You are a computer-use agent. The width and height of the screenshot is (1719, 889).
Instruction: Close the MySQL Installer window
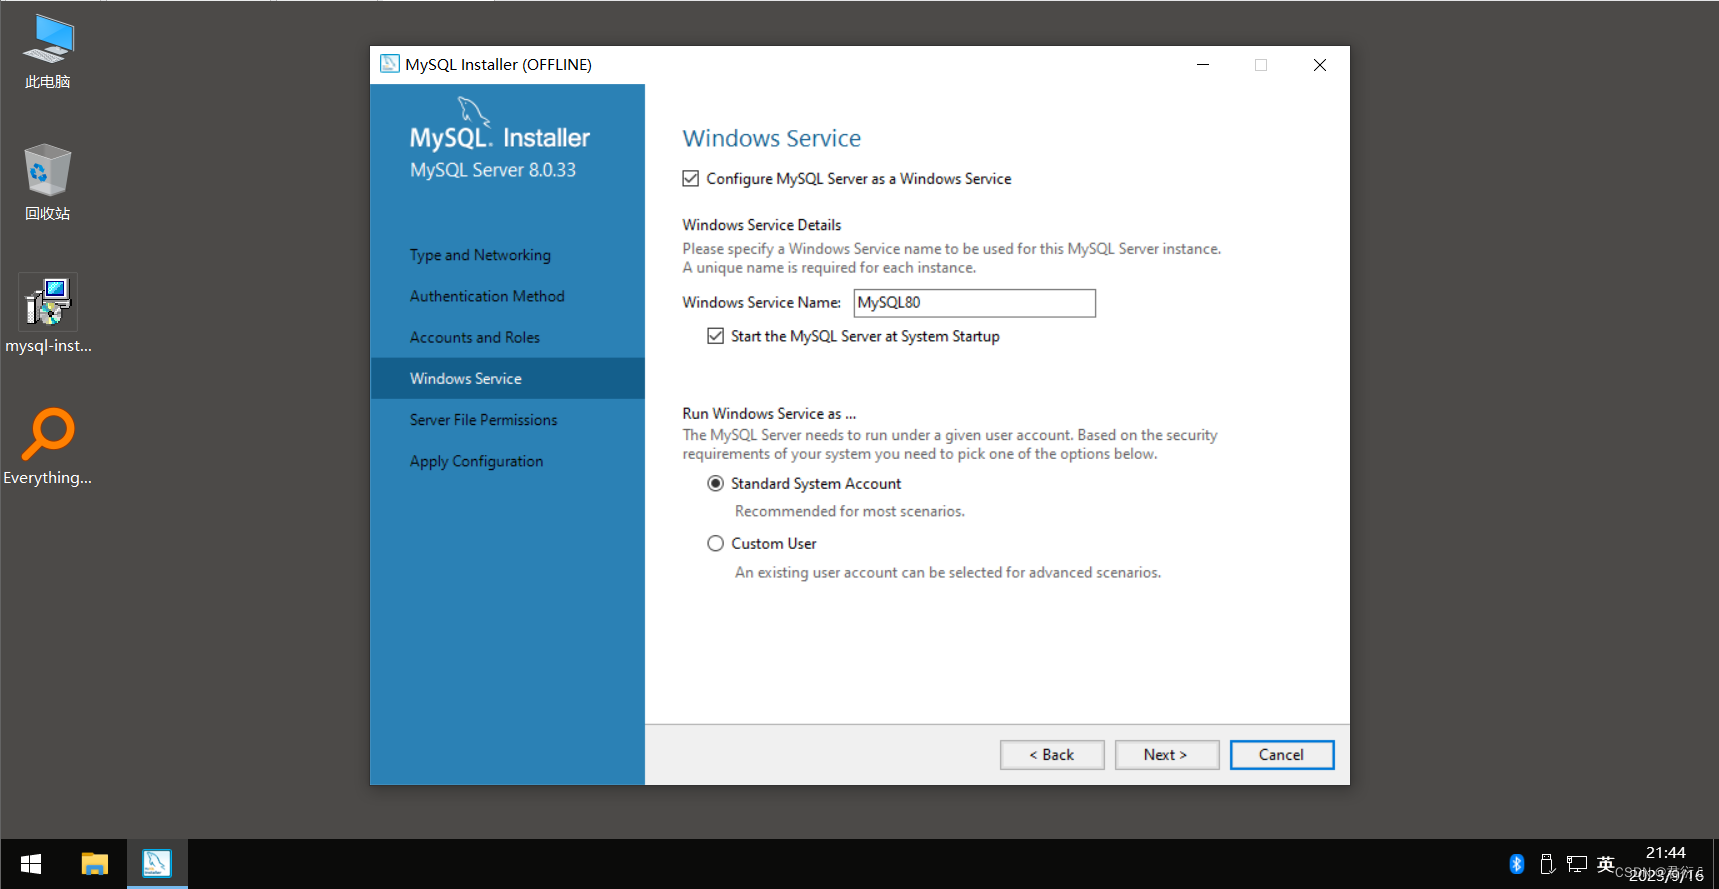click(1320, 65)
